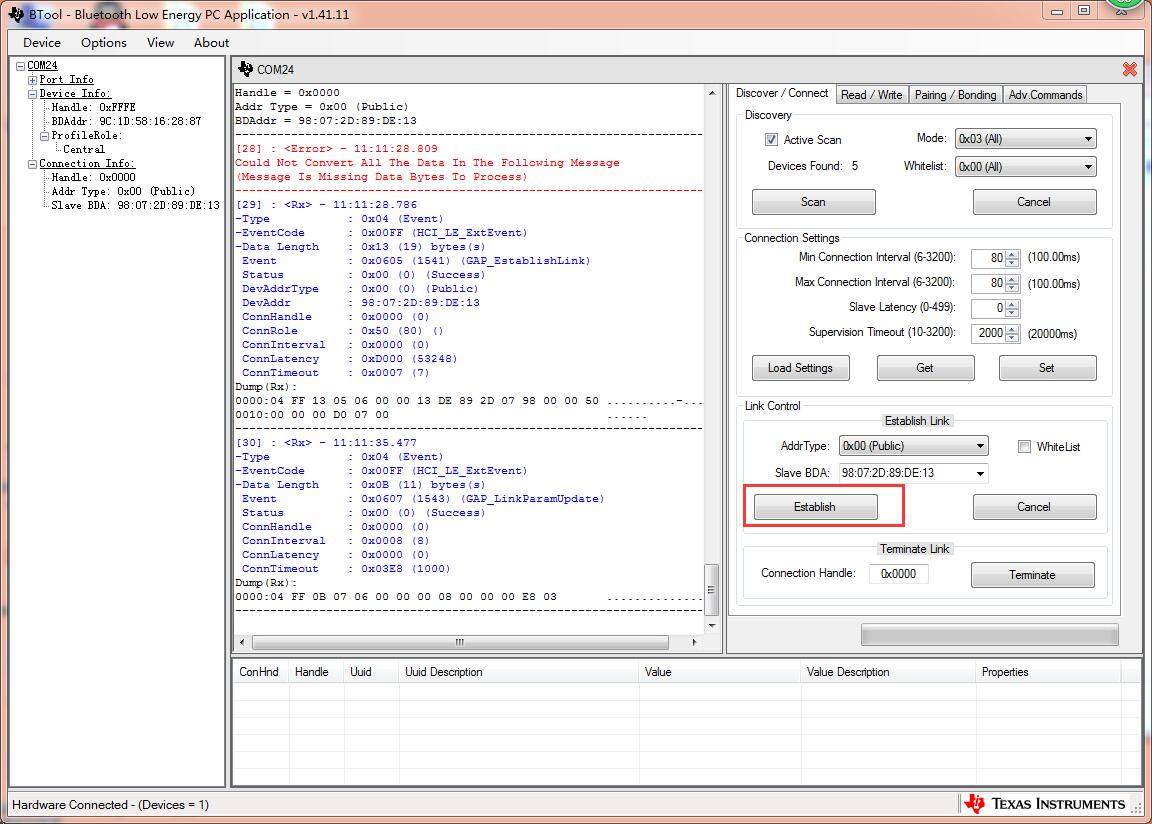Open the Options menu
Screen dimensions: 1152x824
tap(104, 43)
